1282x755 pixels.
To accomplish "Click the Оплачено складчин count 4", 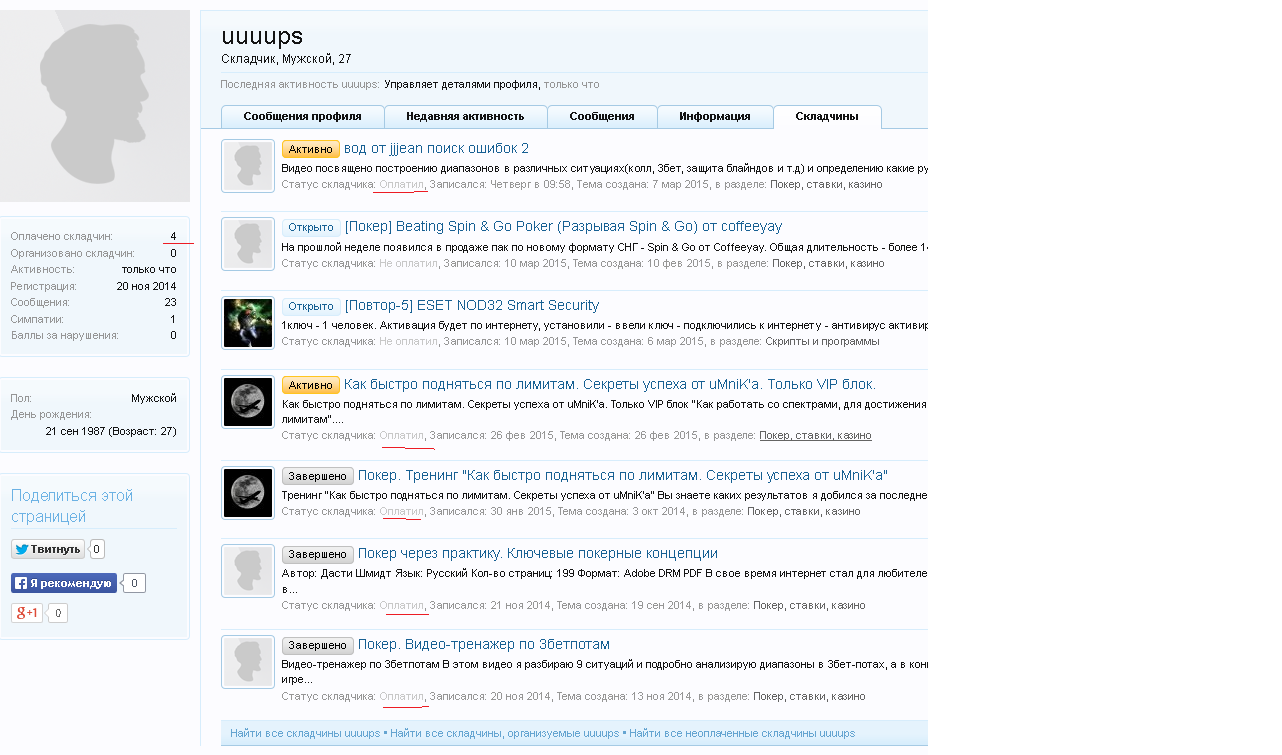I will click(173, 237).
